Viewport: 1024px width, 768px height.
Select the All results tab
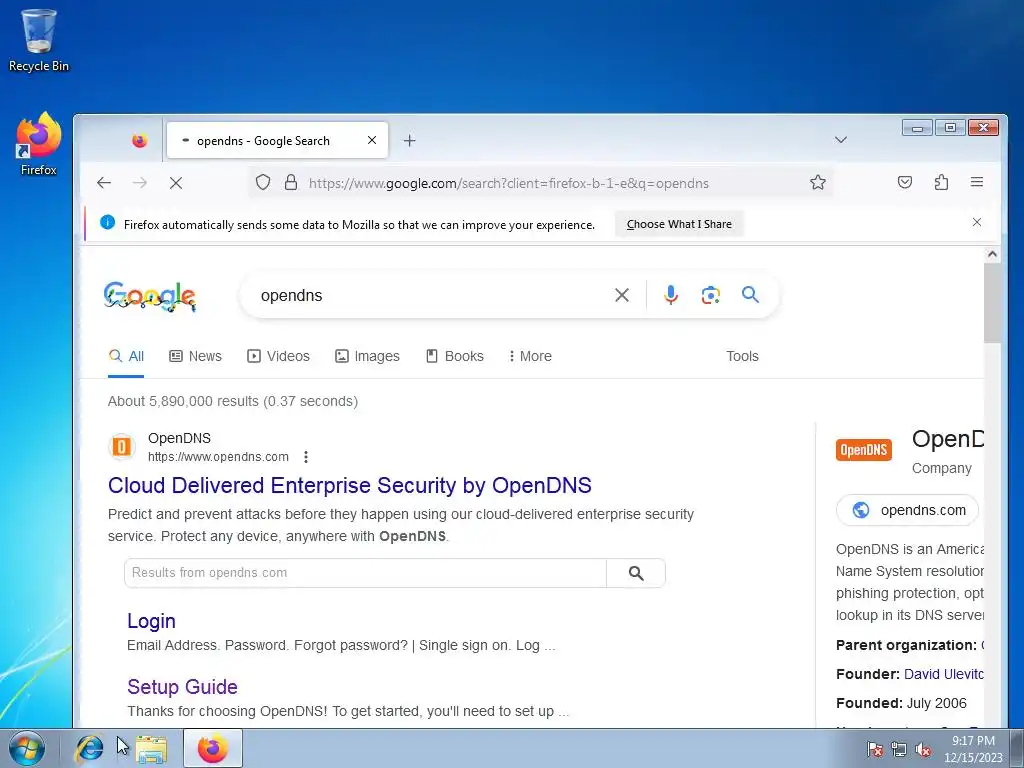coord(126,356)
